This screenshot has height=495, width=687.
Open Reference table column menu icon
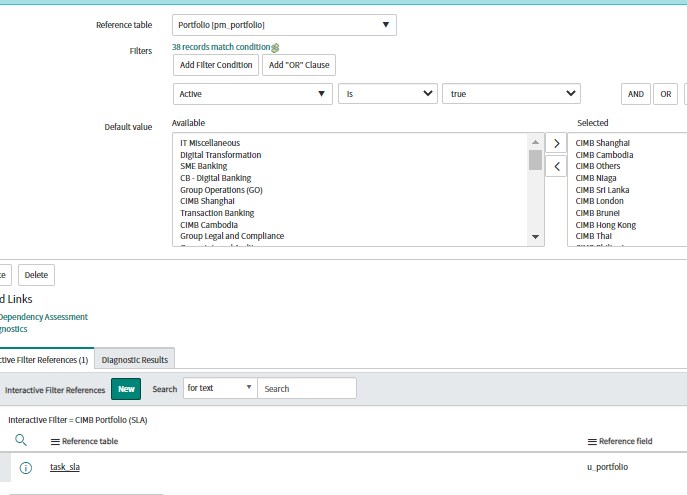click(x=55, y=442)
